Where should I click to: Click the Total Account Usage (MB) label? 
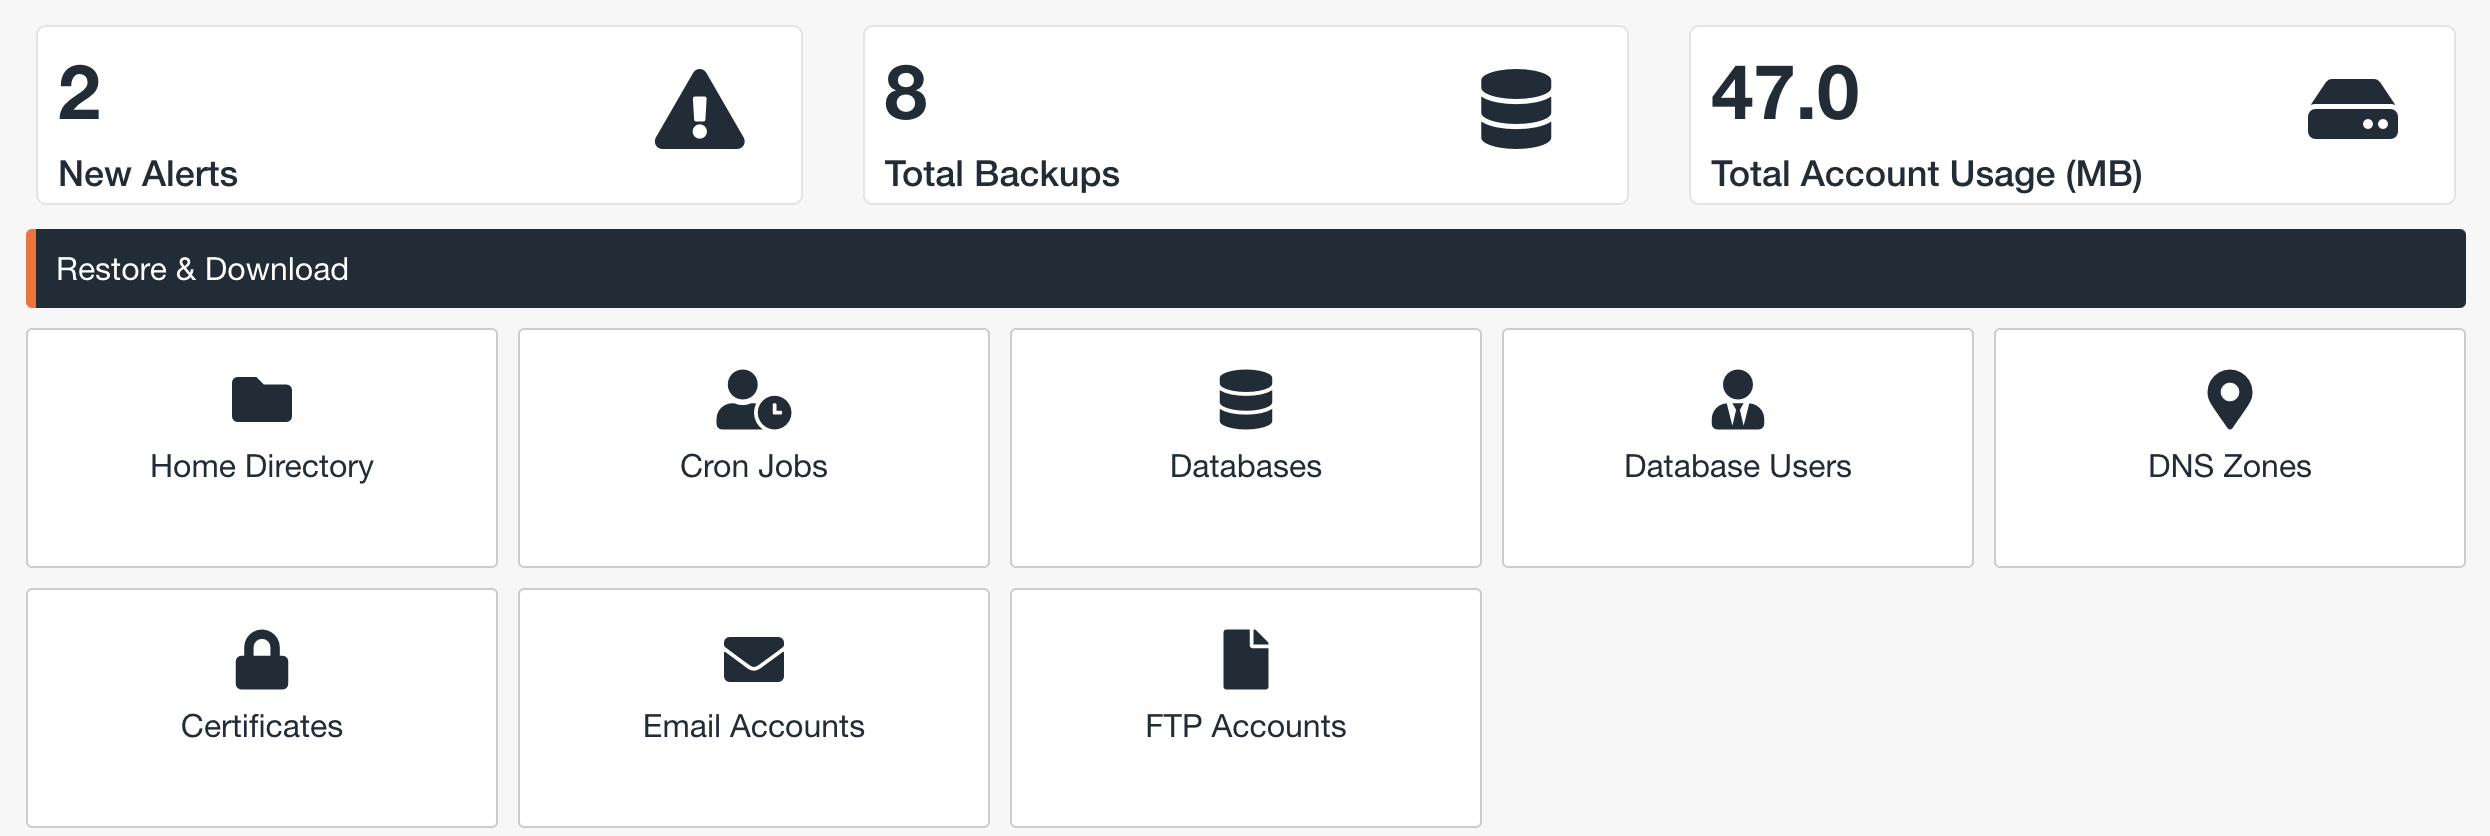tap(1927, 174)
